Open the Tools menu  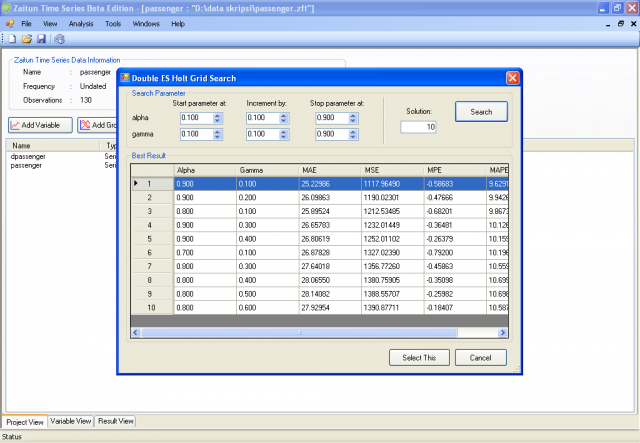pyautogui.click(x=113, y=22)
